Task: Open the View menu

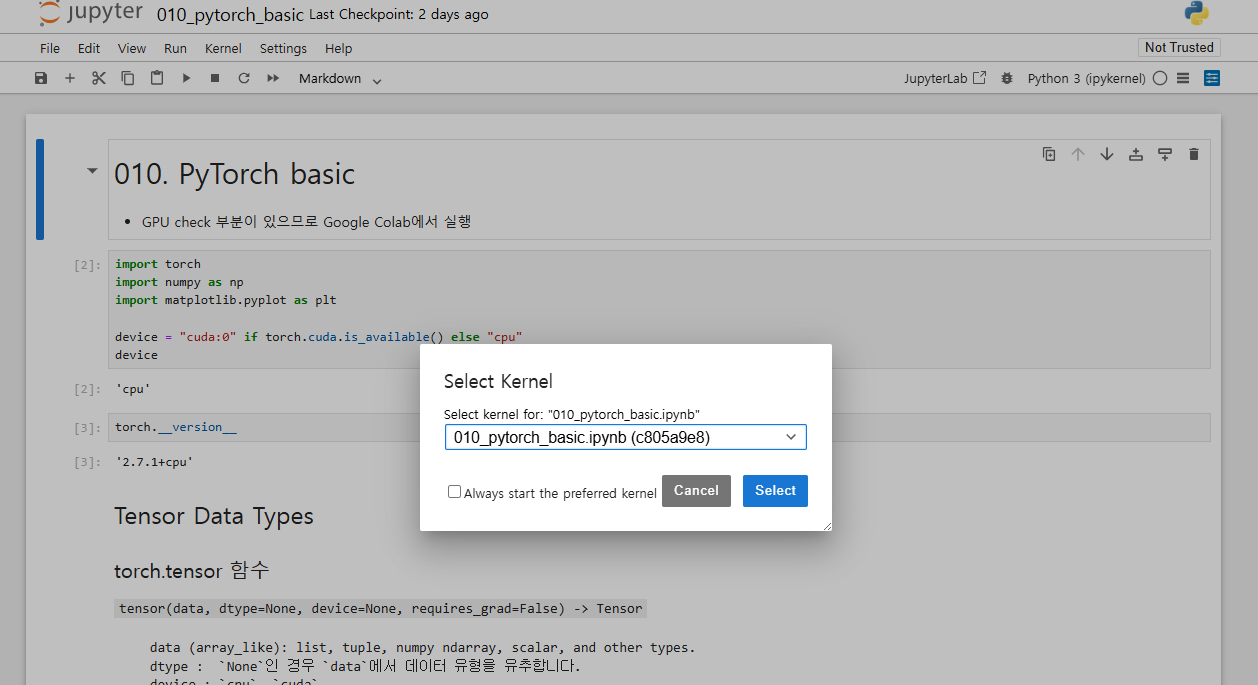Action: click(132, 48)
